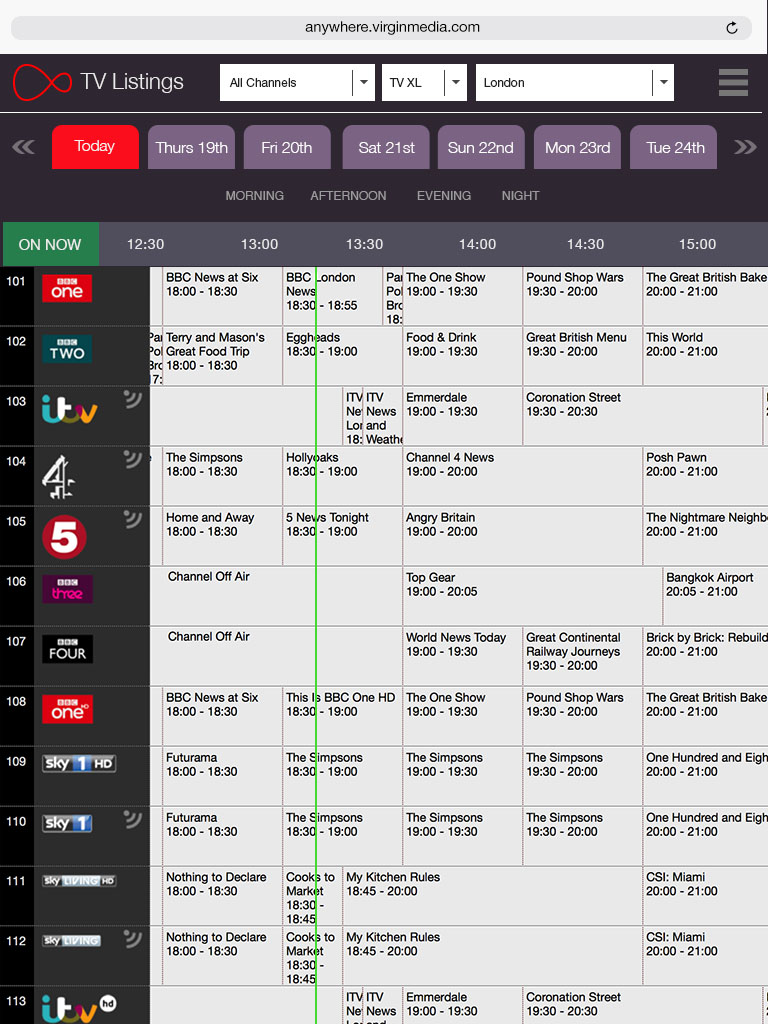Open the All Channels dropdown
Viewport: 768px width, 1024px height.
297,82
